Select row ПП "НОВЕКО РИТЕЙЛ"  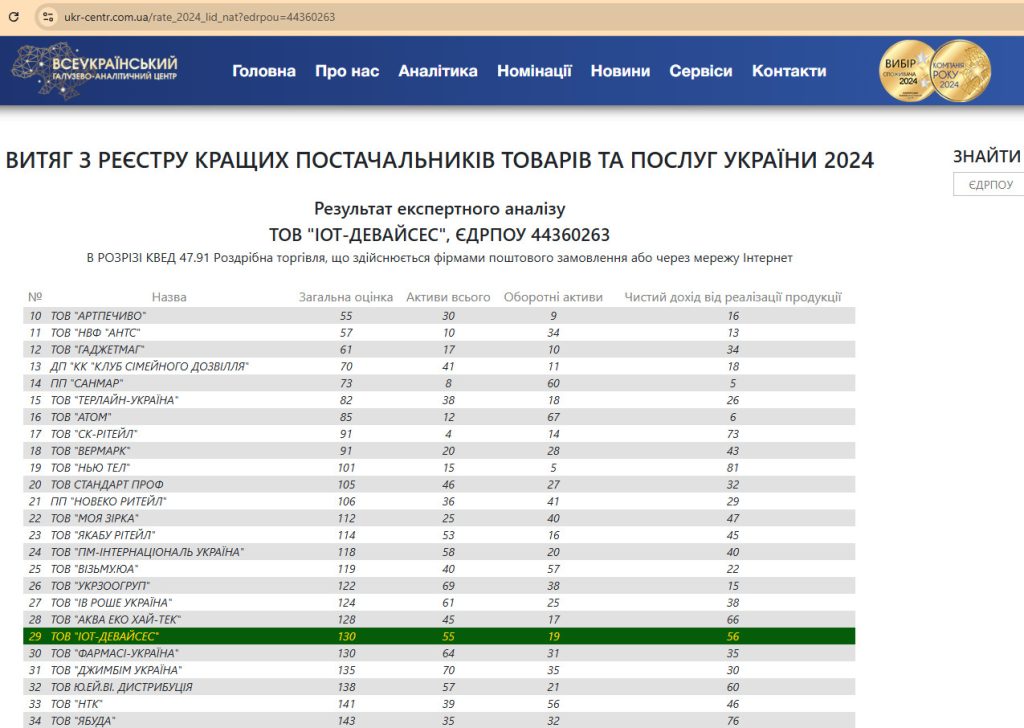[439, 502]
